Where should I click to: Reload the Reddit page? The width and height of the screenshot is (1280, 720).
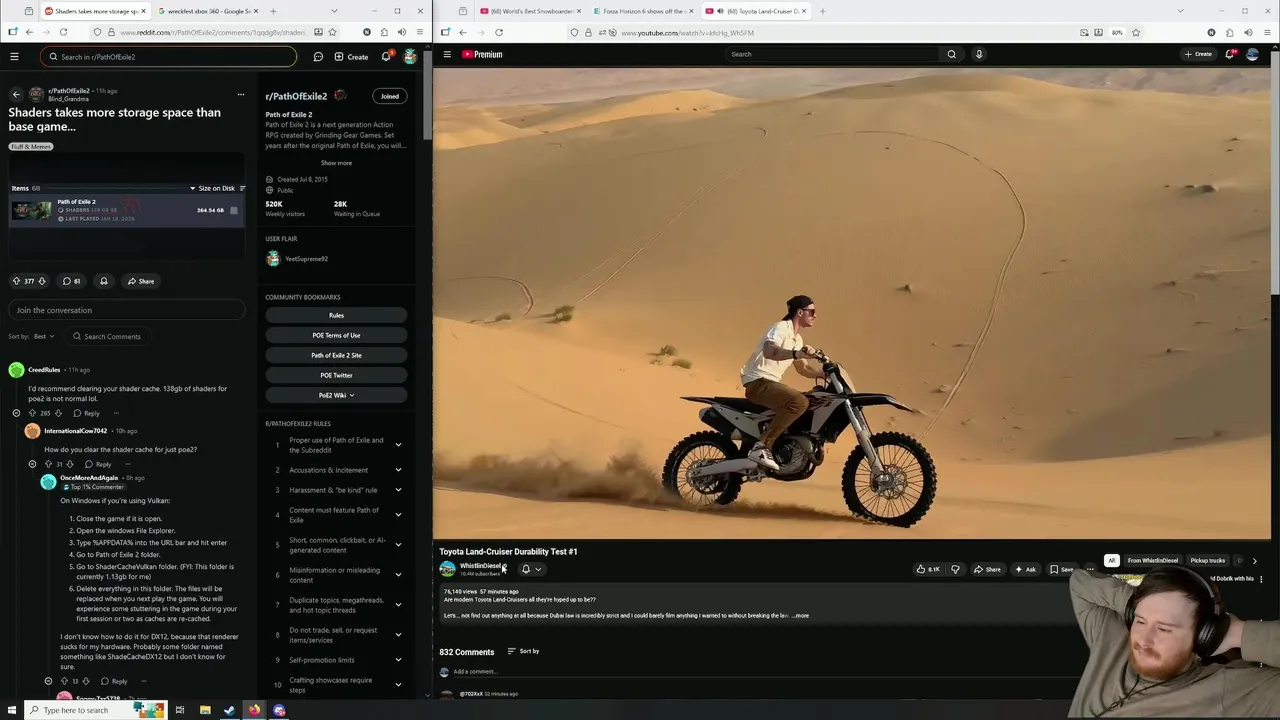click(65, 32)
